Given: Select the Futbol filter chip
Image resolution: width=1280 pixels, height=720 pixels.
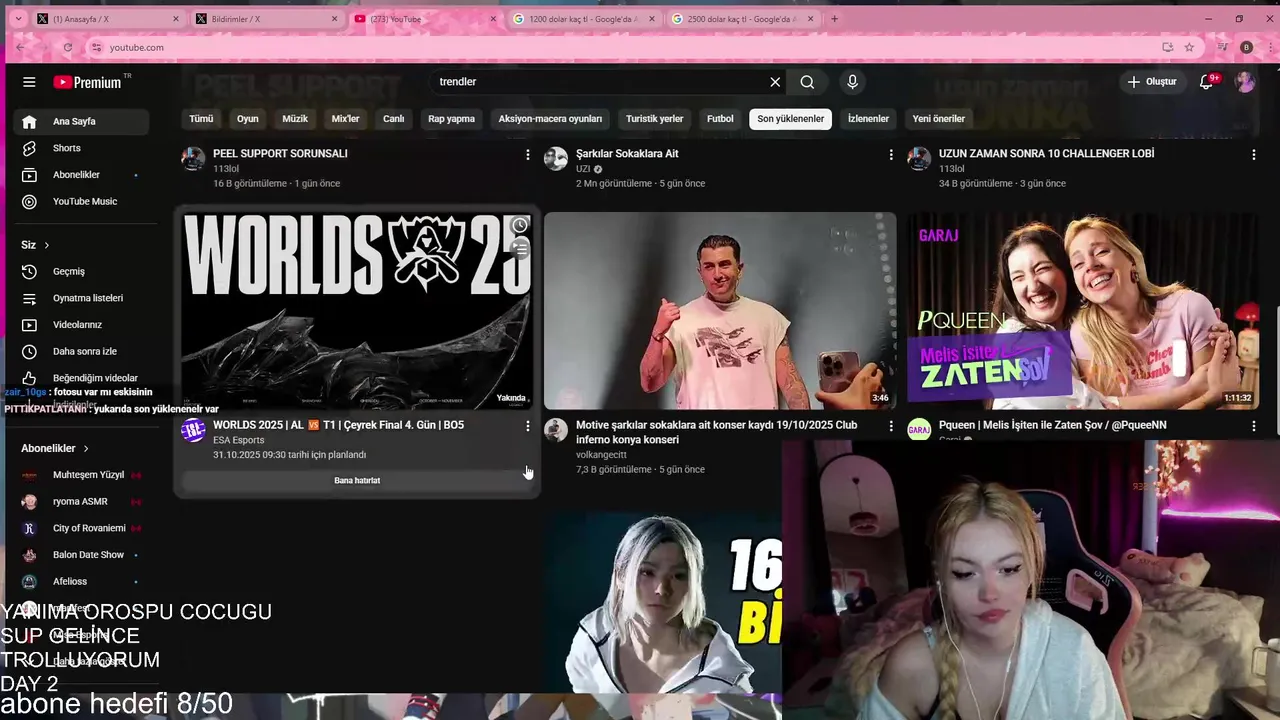Looking at the screenshot, I should click(720, 119).
